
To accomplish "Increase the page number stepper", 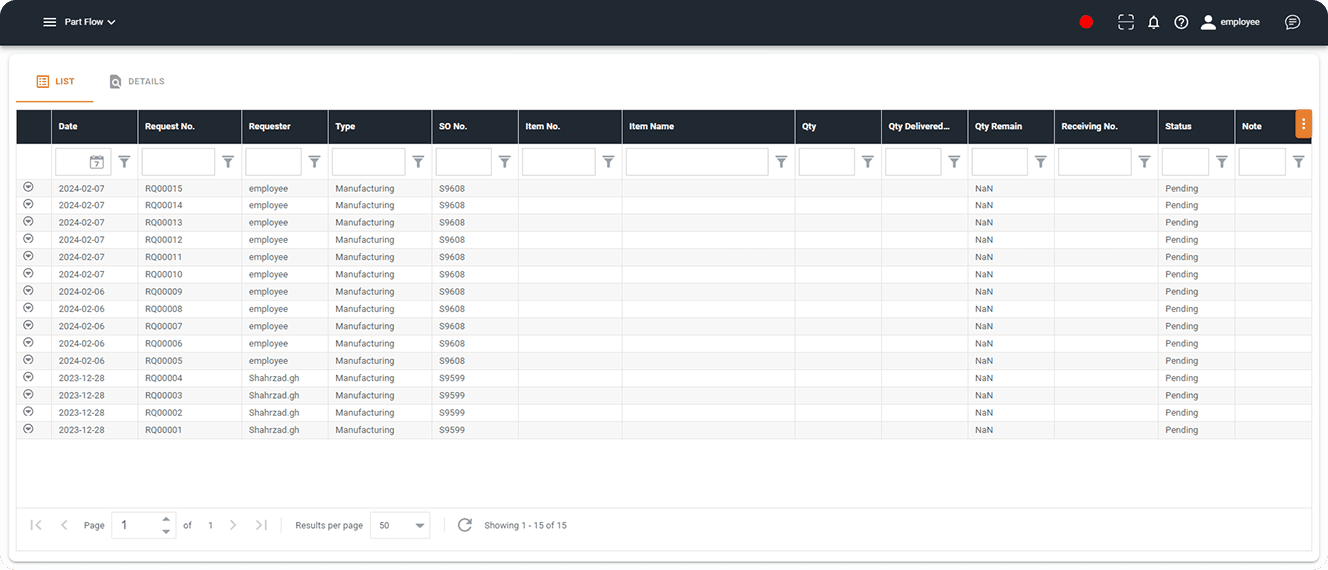I will [166, 519].
